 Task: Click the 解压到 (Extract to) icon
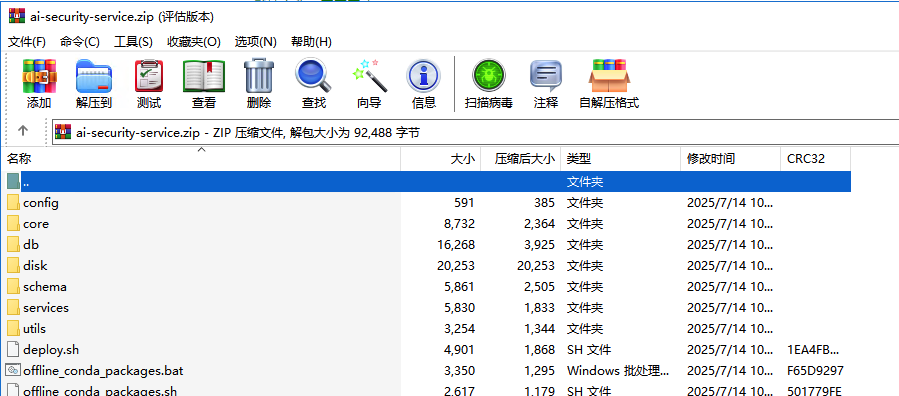pos(93,76)
